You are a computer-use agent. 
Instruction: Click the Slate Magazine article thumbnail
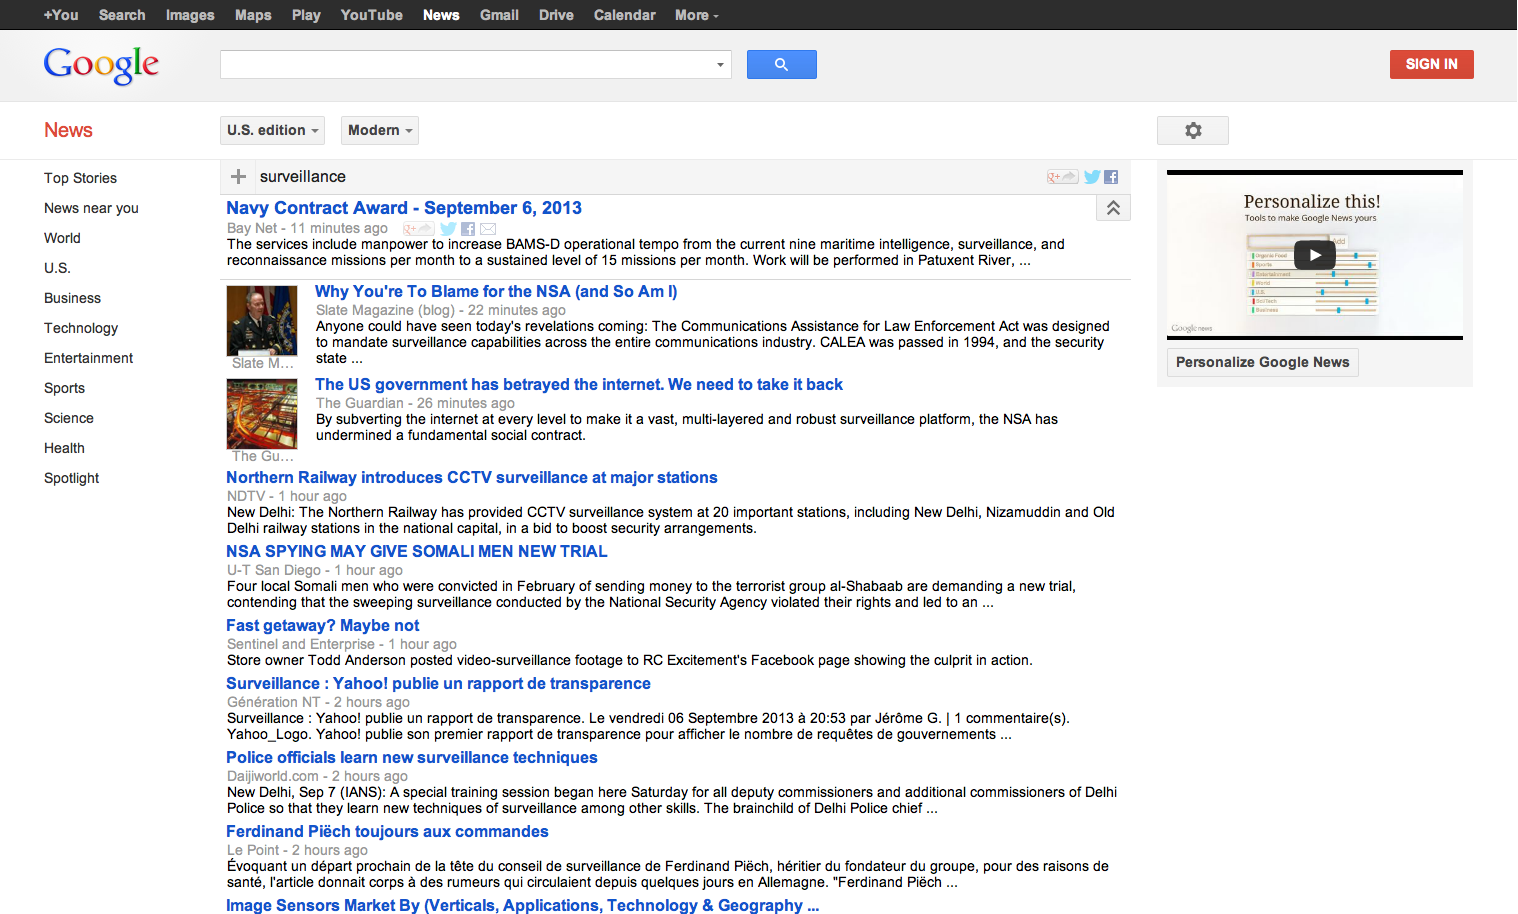(x=262, y=321)
